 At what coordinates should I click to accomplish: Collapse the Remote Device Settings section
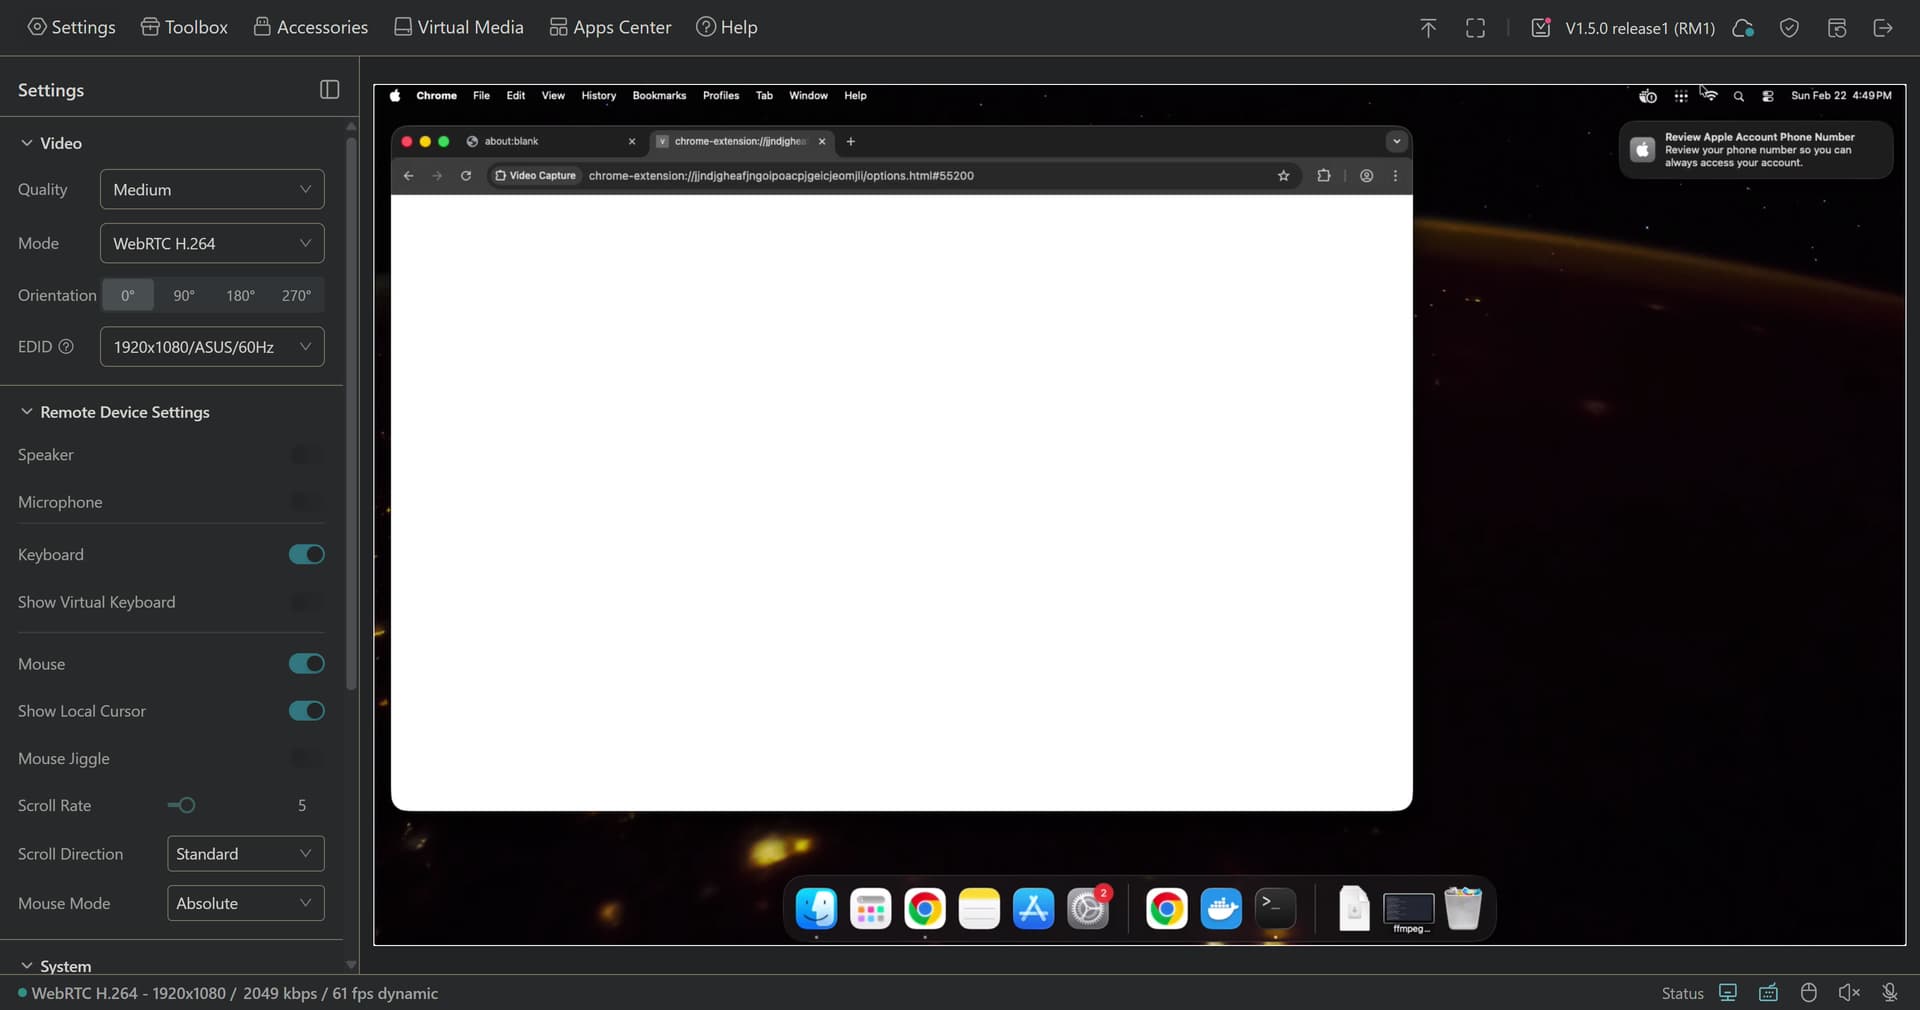27,412
